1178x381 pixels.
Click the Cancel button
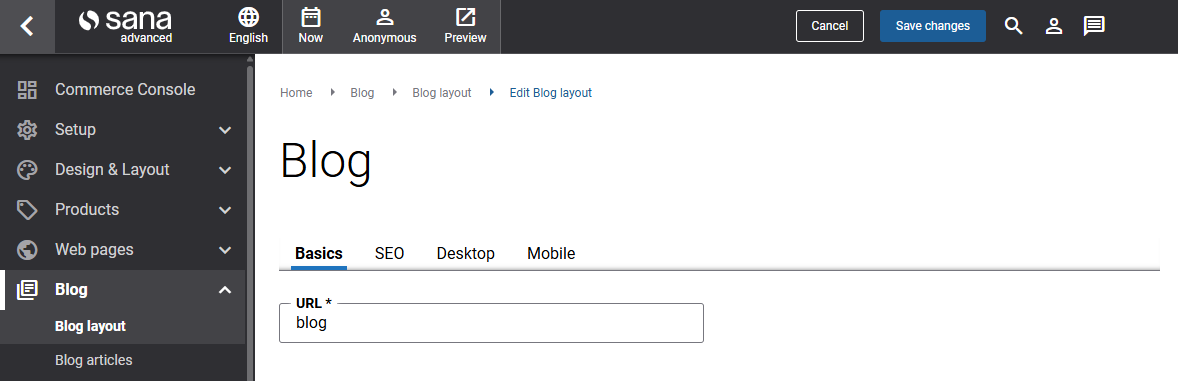pos(830,26)
